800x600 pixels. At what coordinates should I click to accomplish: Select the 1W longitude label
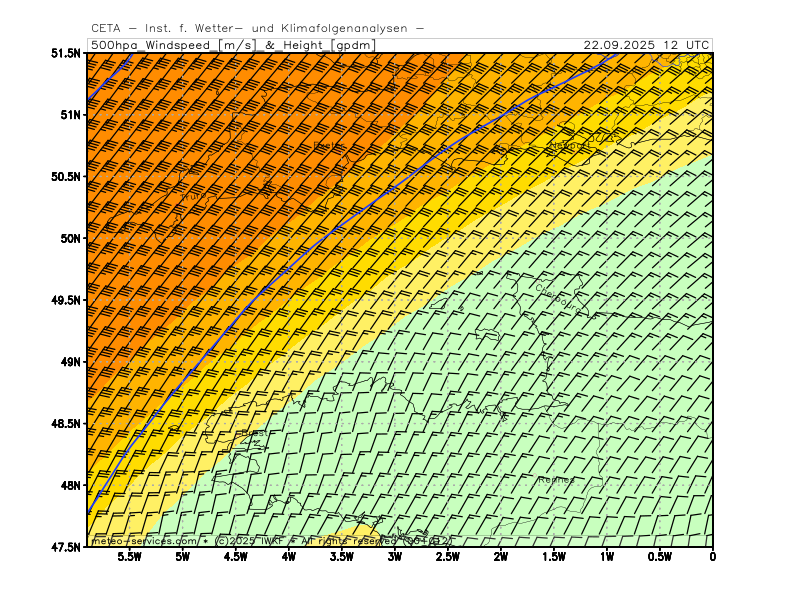607,557
